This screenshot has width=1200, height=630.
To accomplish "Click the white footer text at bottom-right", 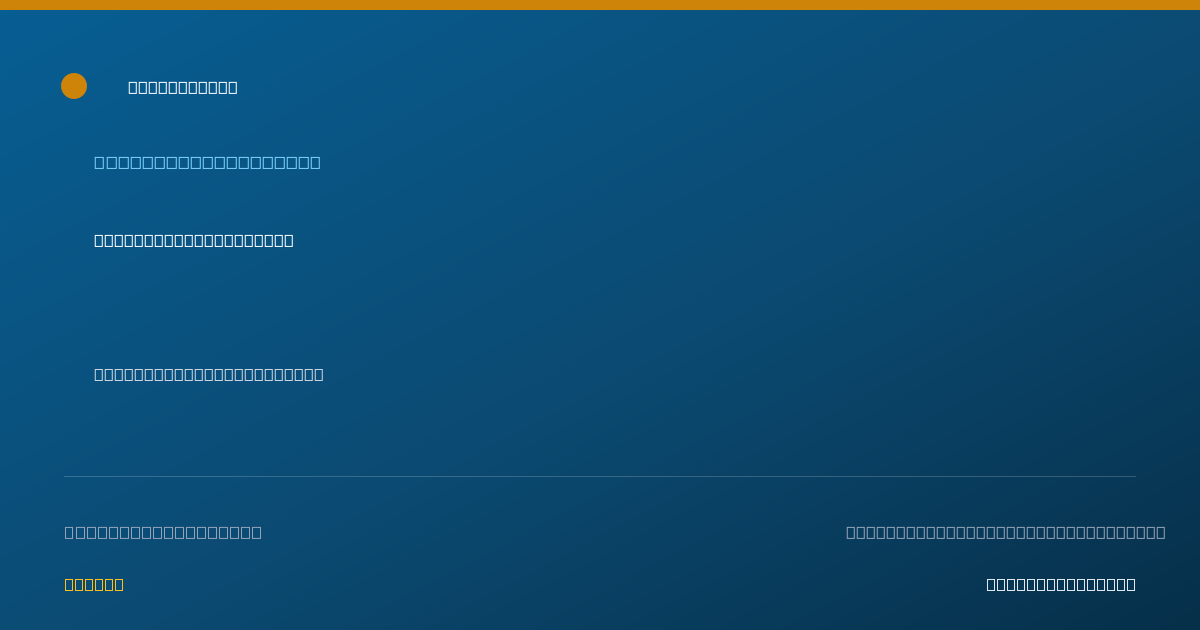I will [x=1061, y=584].
